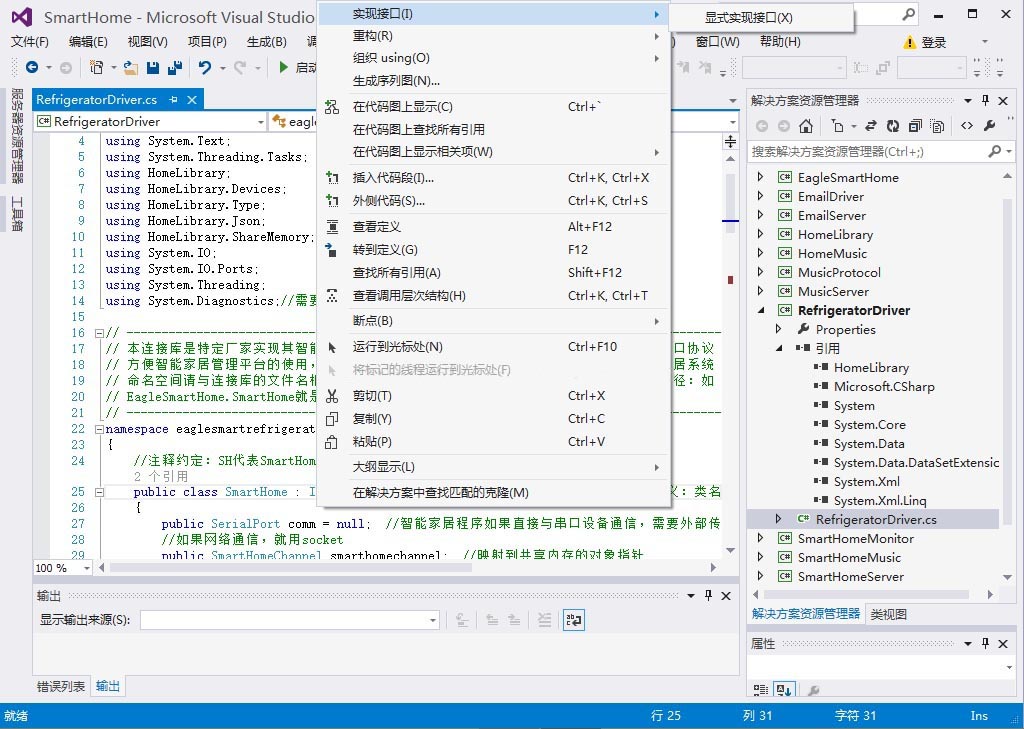
Task: Undo the last action with the toolbar undo arrow
Action: coord(205,67)
